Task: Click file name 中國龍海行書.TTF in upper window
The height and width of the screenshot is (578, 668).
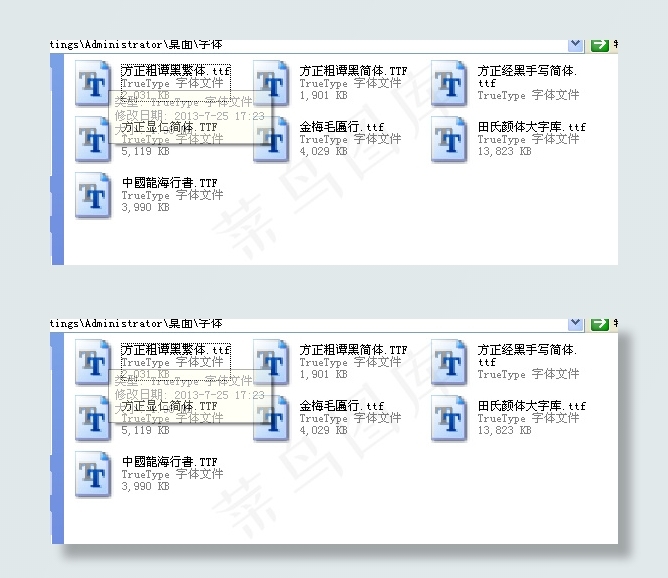Action: (169, 183)
